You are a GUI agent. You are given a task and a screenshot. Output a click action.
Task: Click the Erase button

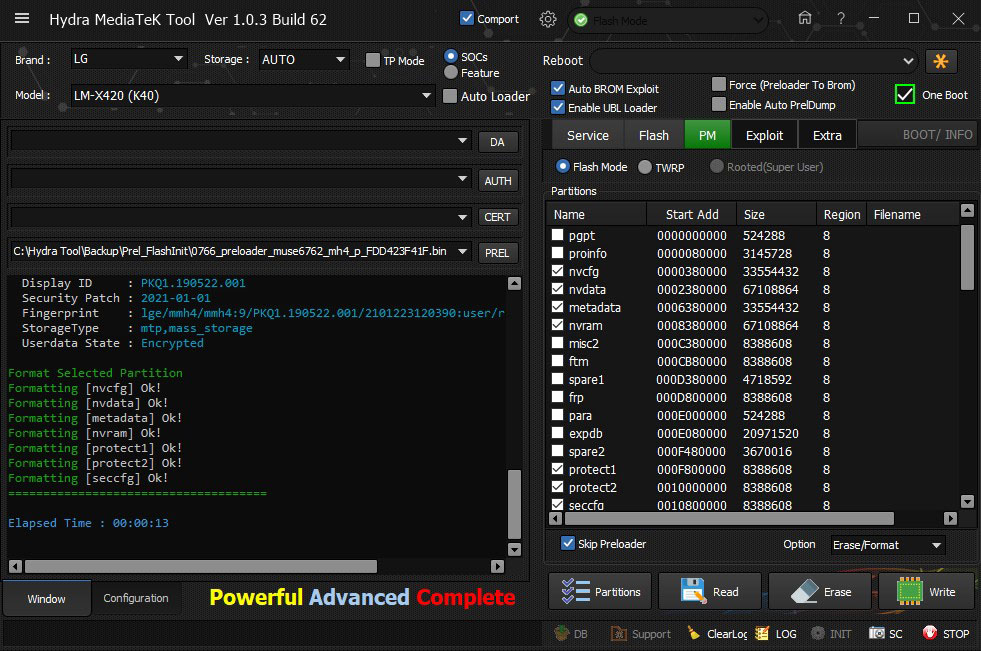point(820,592)
